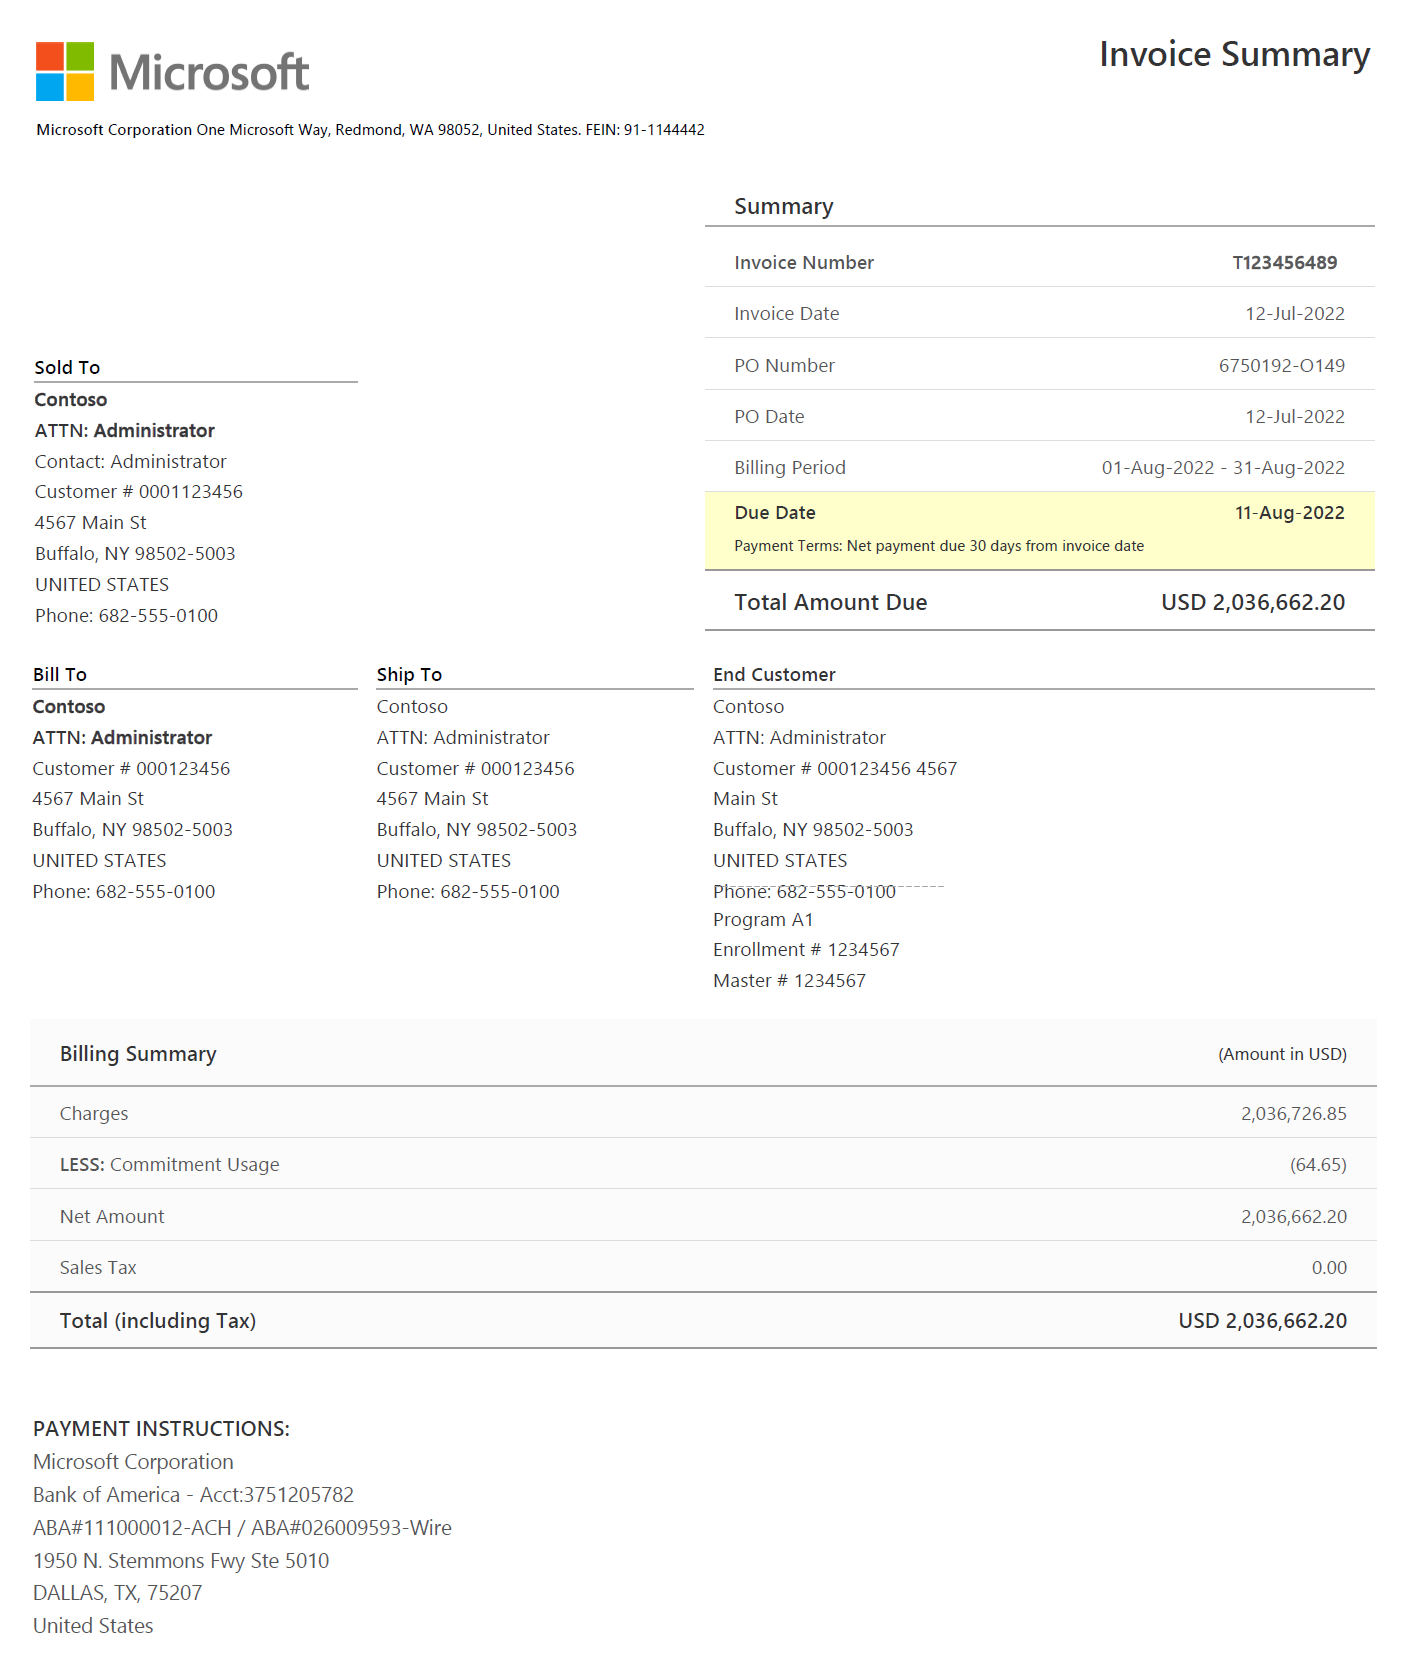Click the Bill To section heading
Image resolution: width=1413 pixels, height=1671 pixels.
60,675
